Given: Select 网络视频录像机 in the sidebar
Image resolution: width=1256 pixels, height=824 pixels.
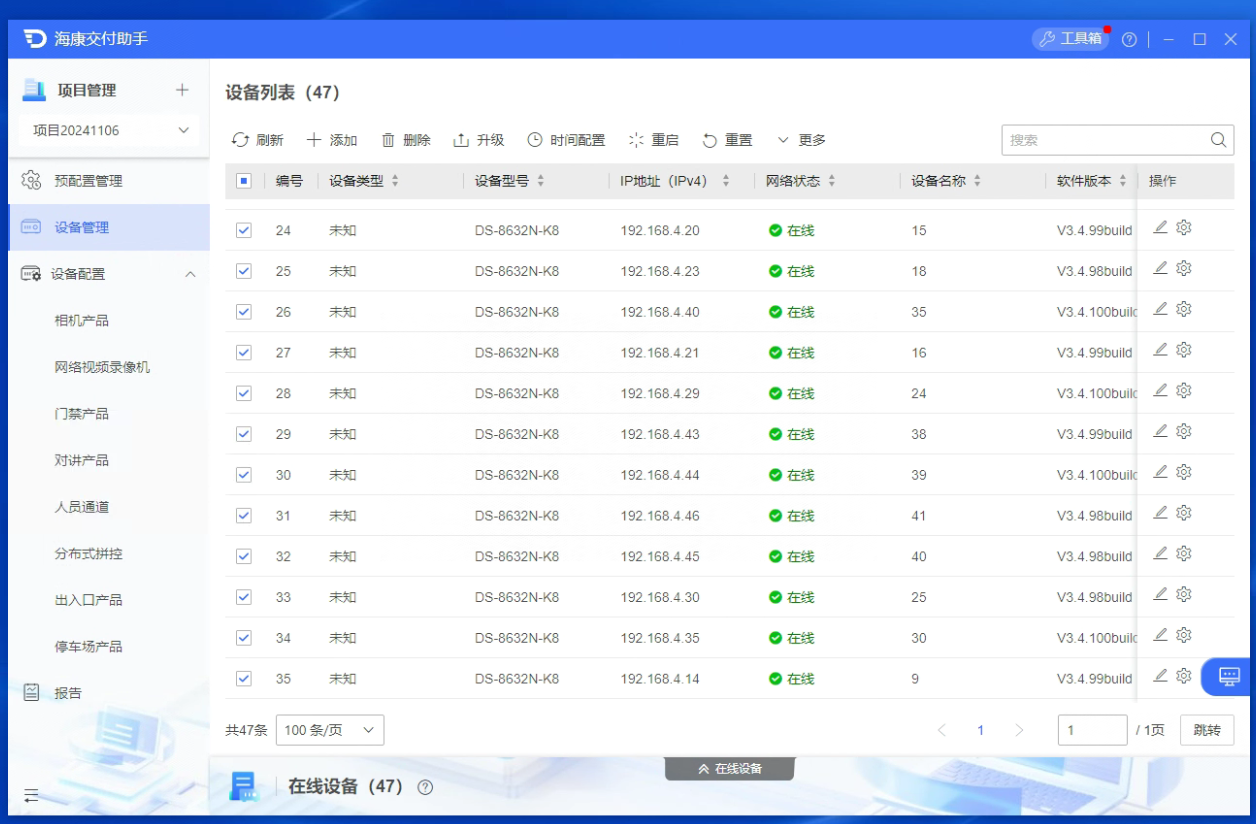Looking at the screenshot, I should click(102, 367).
